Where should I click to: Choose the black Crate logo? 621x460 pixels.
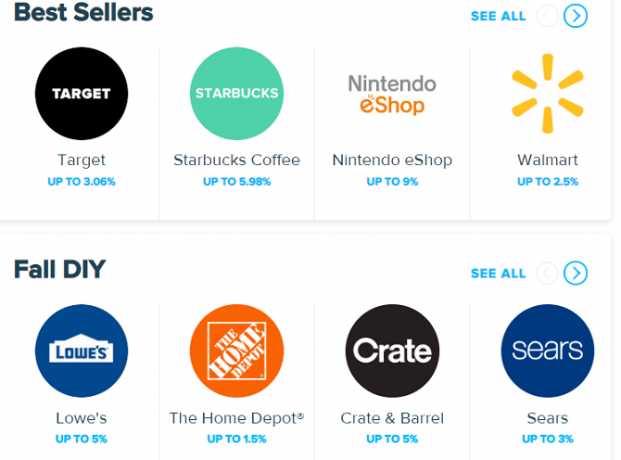point(392,351)
